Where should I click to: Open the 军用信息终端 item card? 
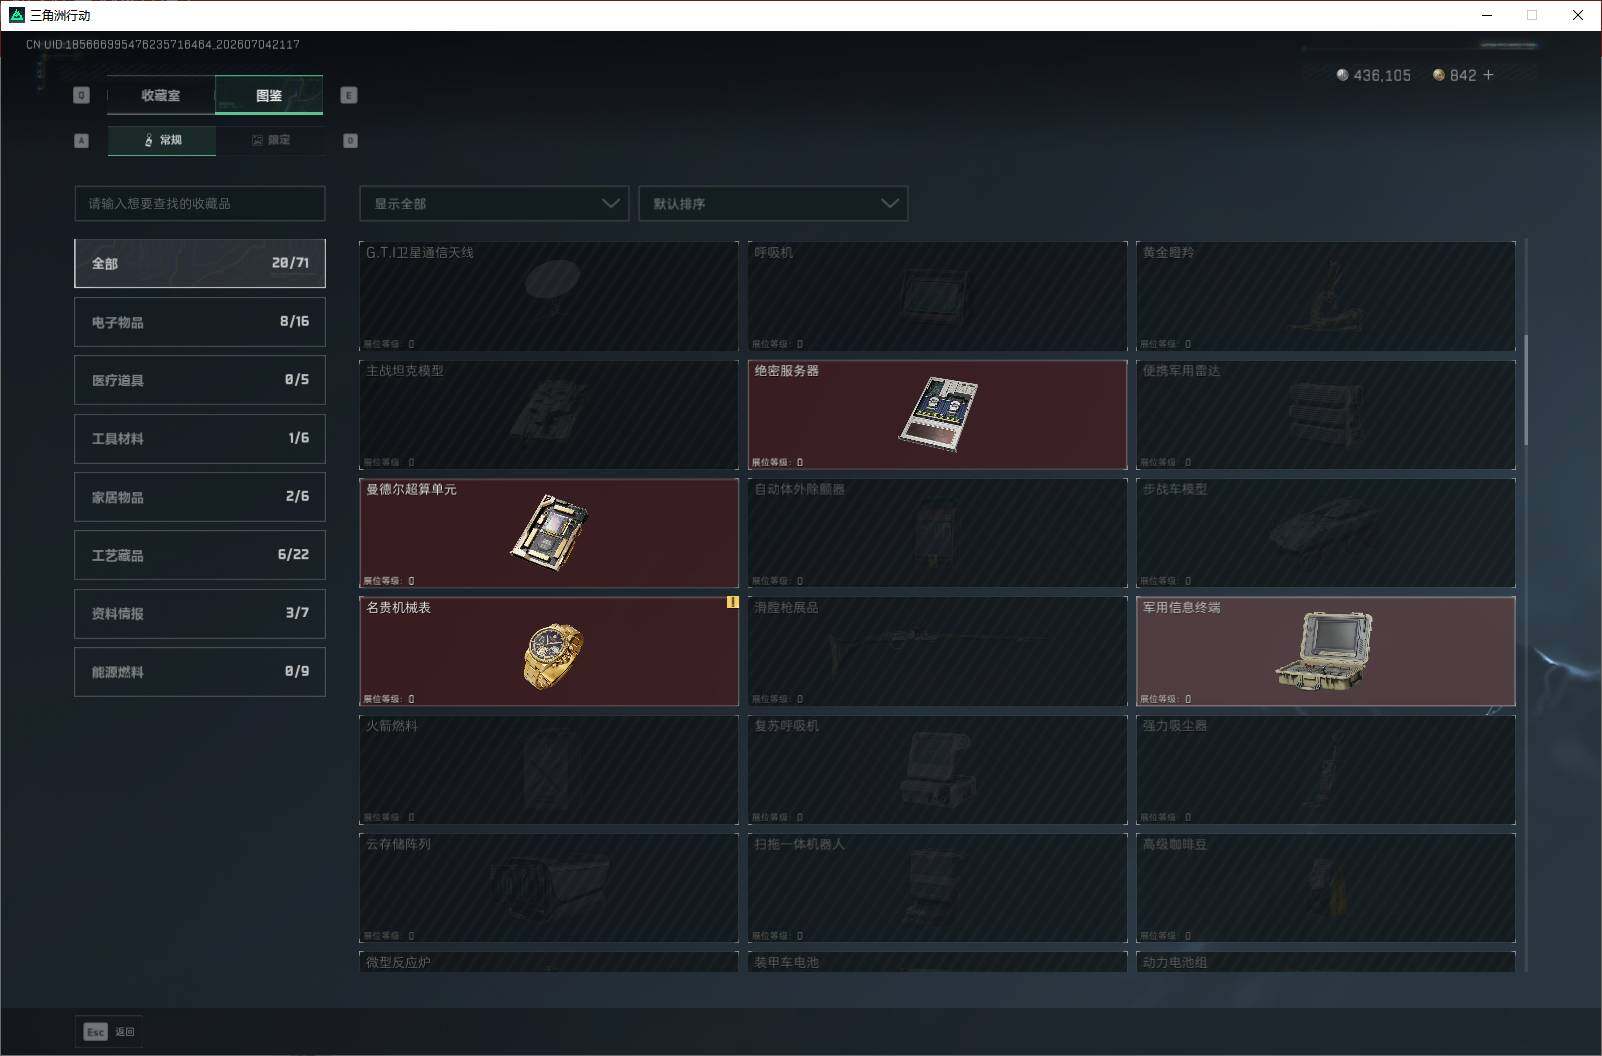(1325, 651)
